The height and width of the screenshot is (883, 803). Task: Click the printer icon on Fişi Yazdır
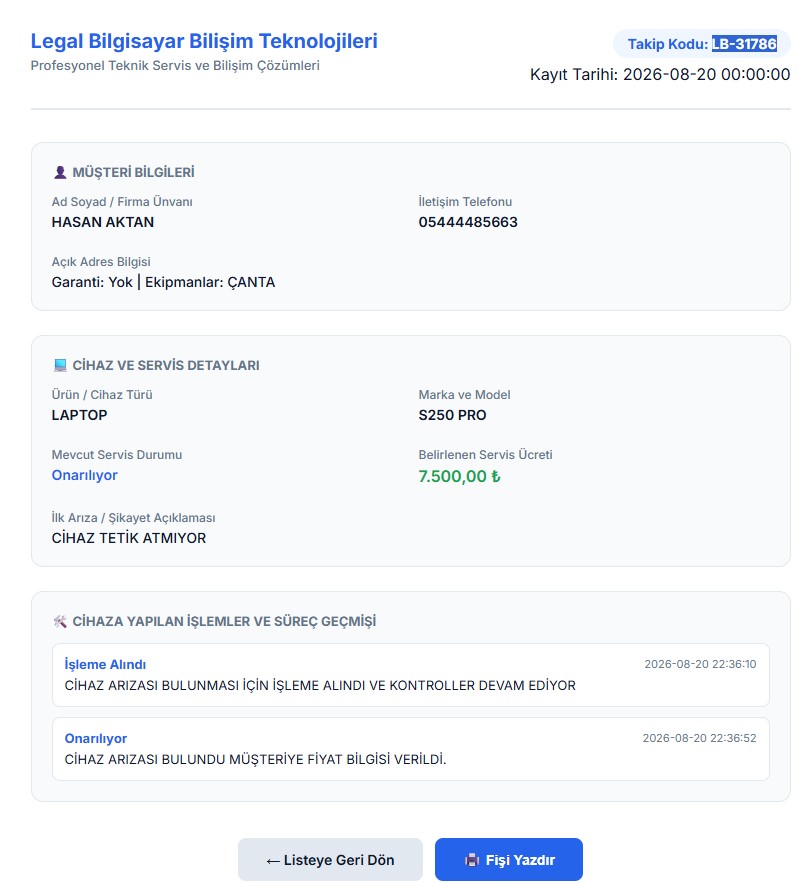(471, 860)
